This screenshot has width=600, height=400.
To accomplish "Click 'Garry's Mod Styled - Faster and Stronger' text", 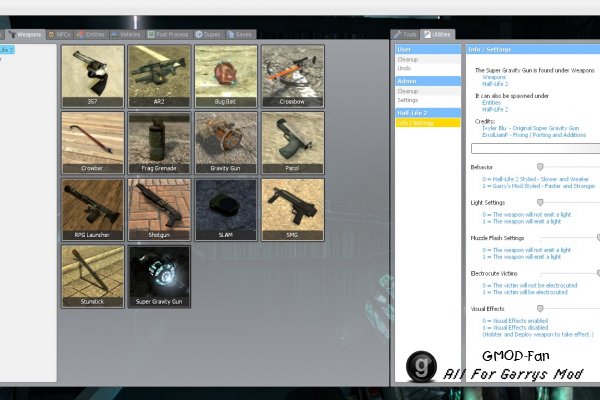I will [x=544, y=186].
